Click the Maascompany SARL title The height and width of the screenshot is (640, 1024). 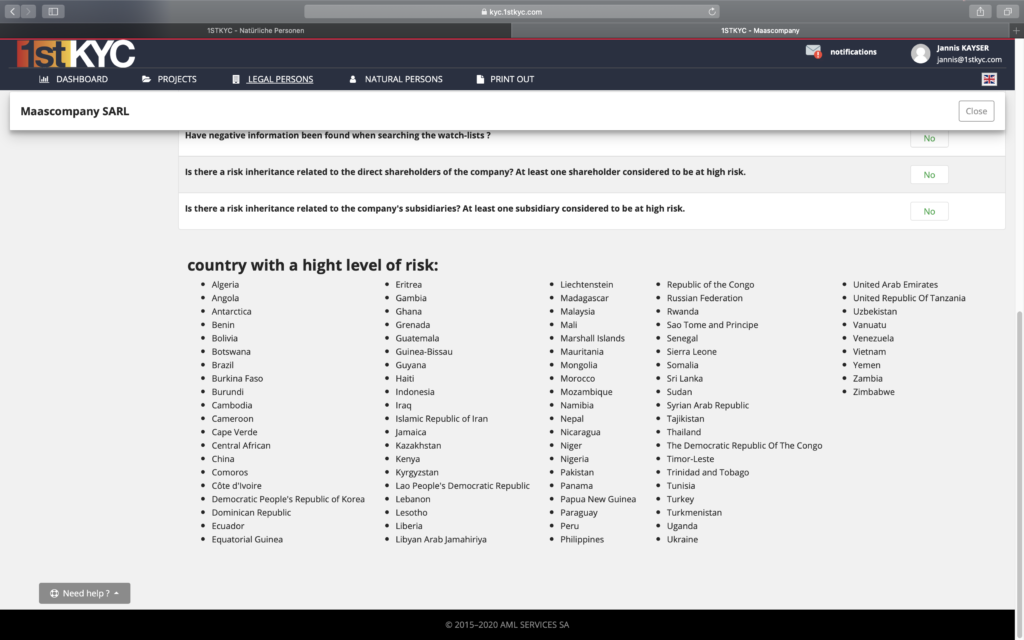(x=74, y=111)
